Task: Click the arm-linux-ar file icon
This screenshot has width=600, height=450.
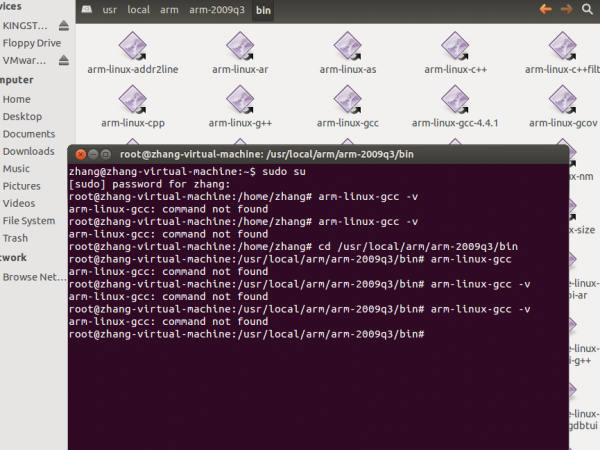Action: 240,46
